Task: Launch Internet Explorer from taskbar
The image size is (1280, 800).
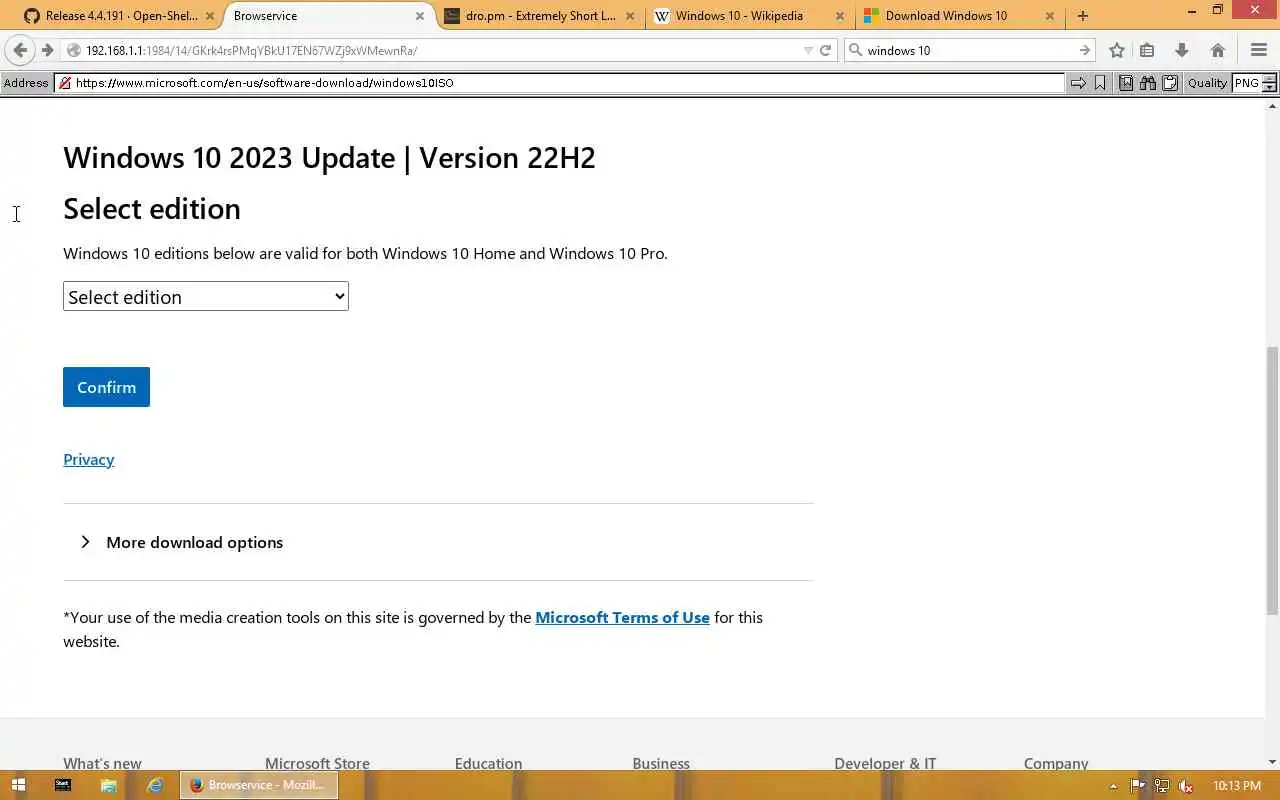Action: 155,785
